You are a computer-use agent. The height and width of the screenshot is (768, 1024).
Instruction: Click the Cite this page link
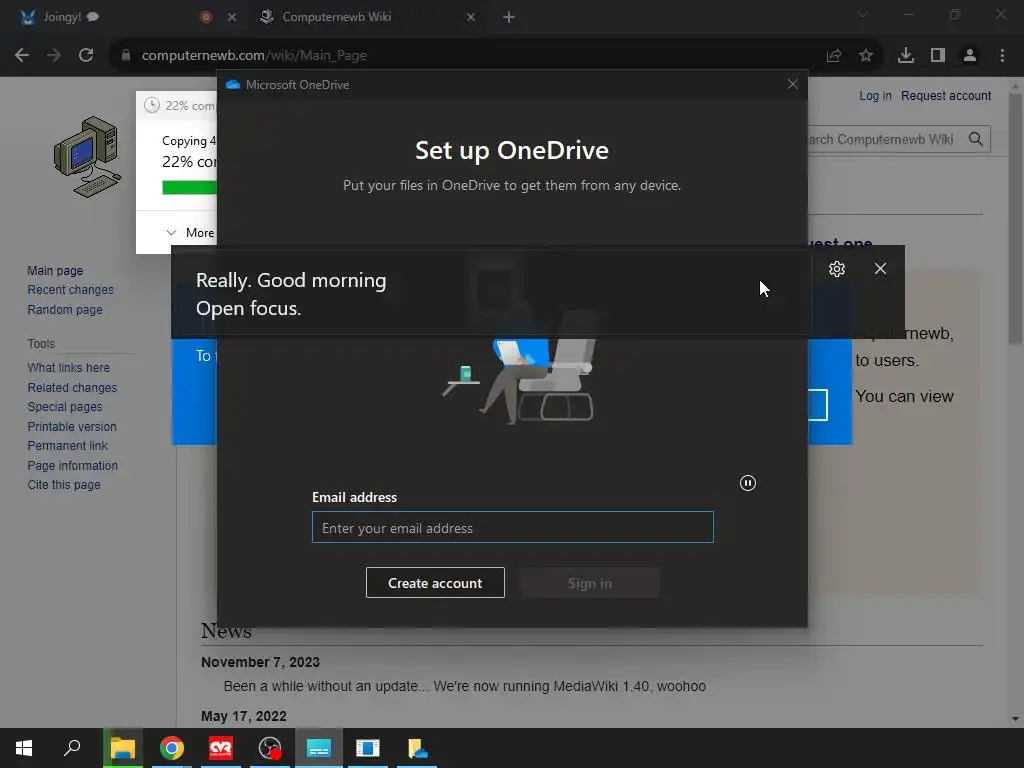[64, 485]
